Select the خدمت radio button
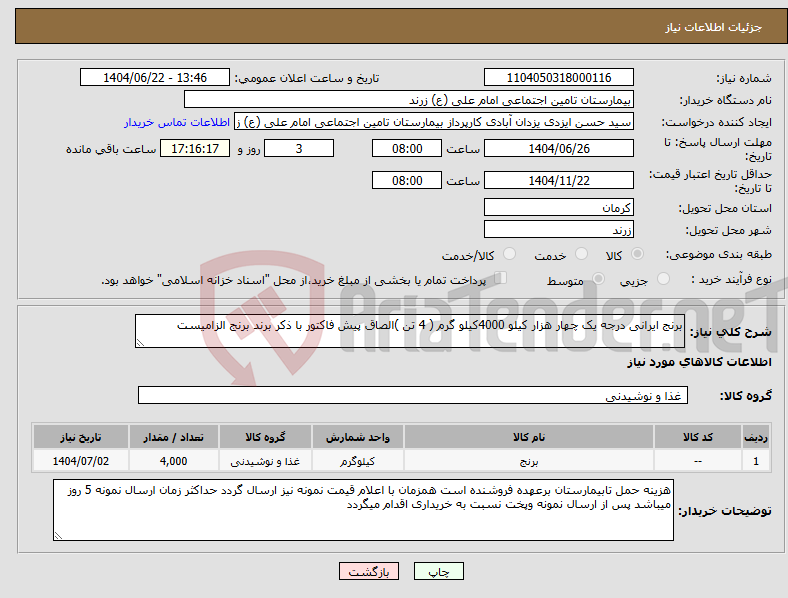 581,254
